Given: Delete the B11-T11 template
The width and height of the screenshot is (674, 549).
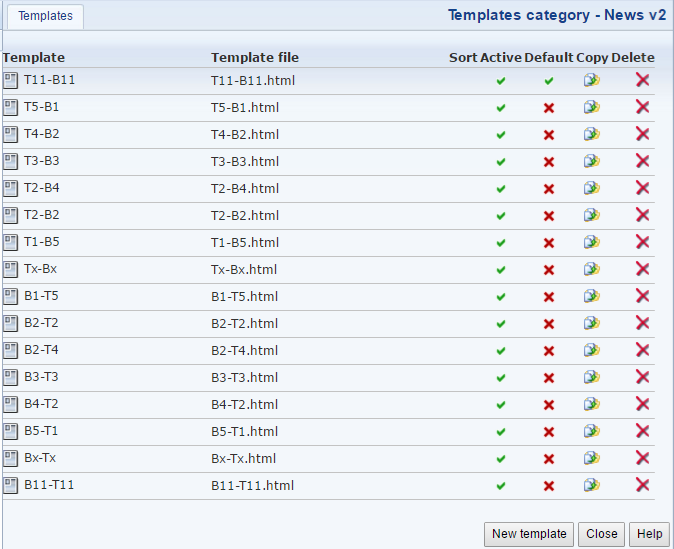Looking at the screenshot, I should (x=642, y=485).
